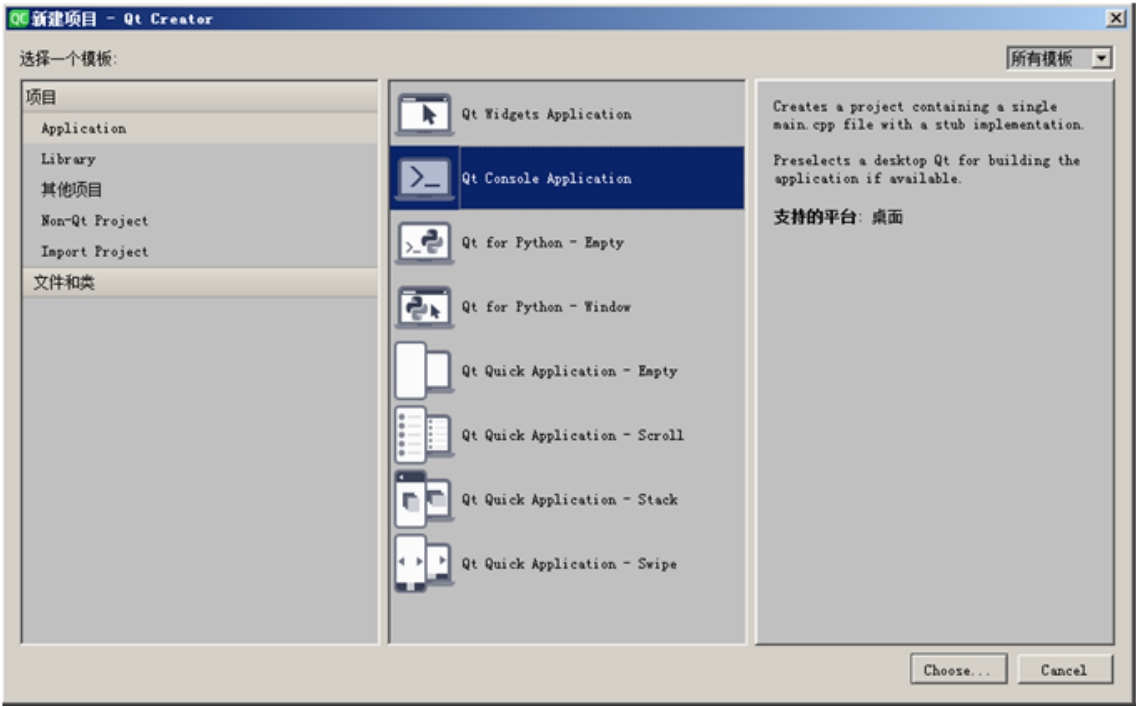
Task: Click the Qt Quick Application Empty icon
Action: 425,371
